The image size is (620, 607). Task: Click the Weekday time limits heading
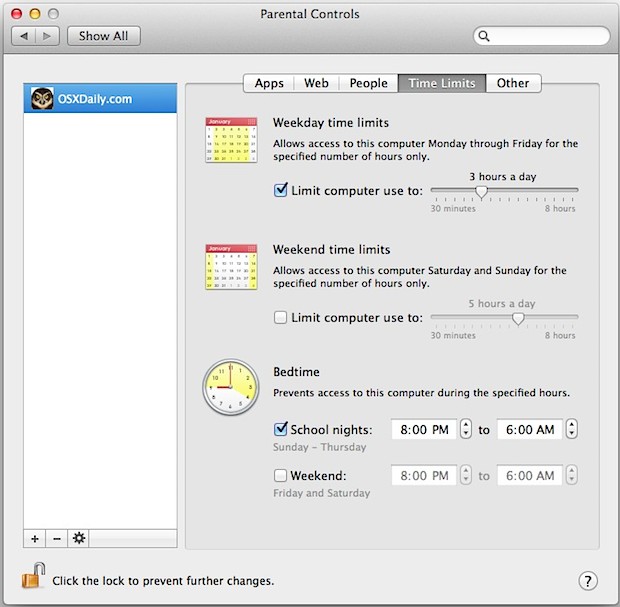click(331, 123)
